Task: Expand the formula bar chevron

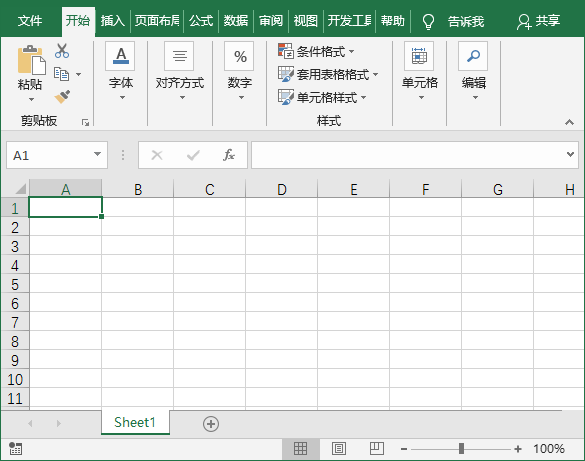Action: tap(570, 154)
